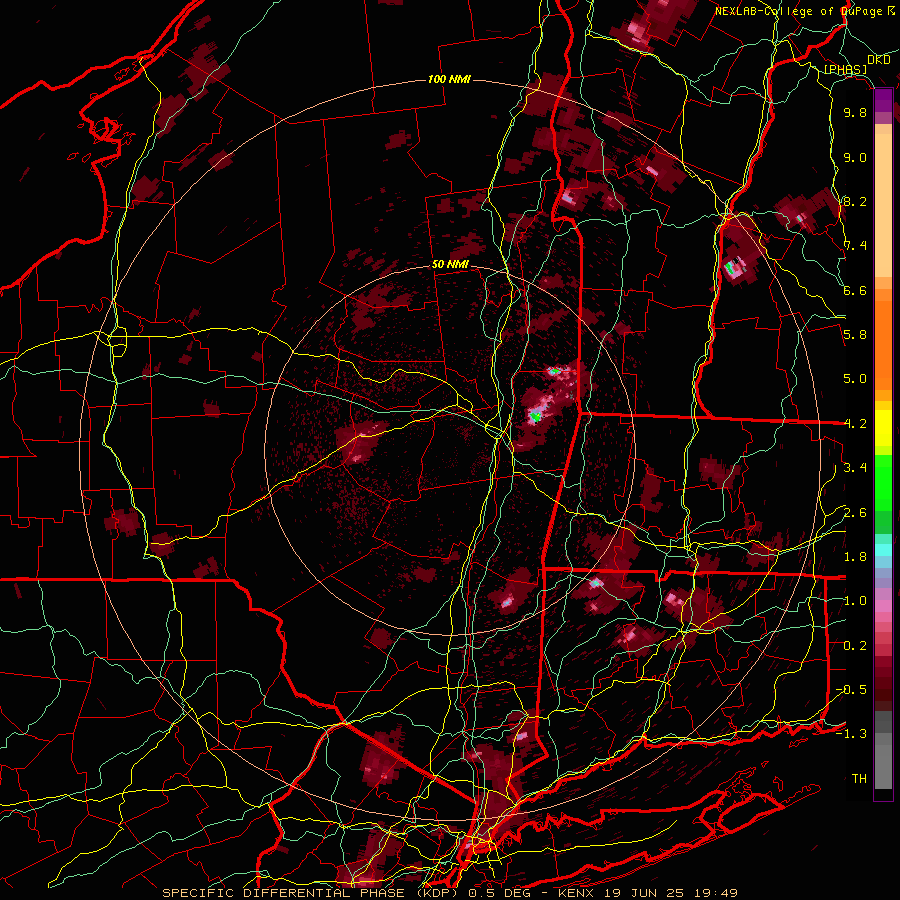The height and width of the screenshot is (900, 900).
Task: Click the 5.8 legend value
Action: (x=855, y=335)
